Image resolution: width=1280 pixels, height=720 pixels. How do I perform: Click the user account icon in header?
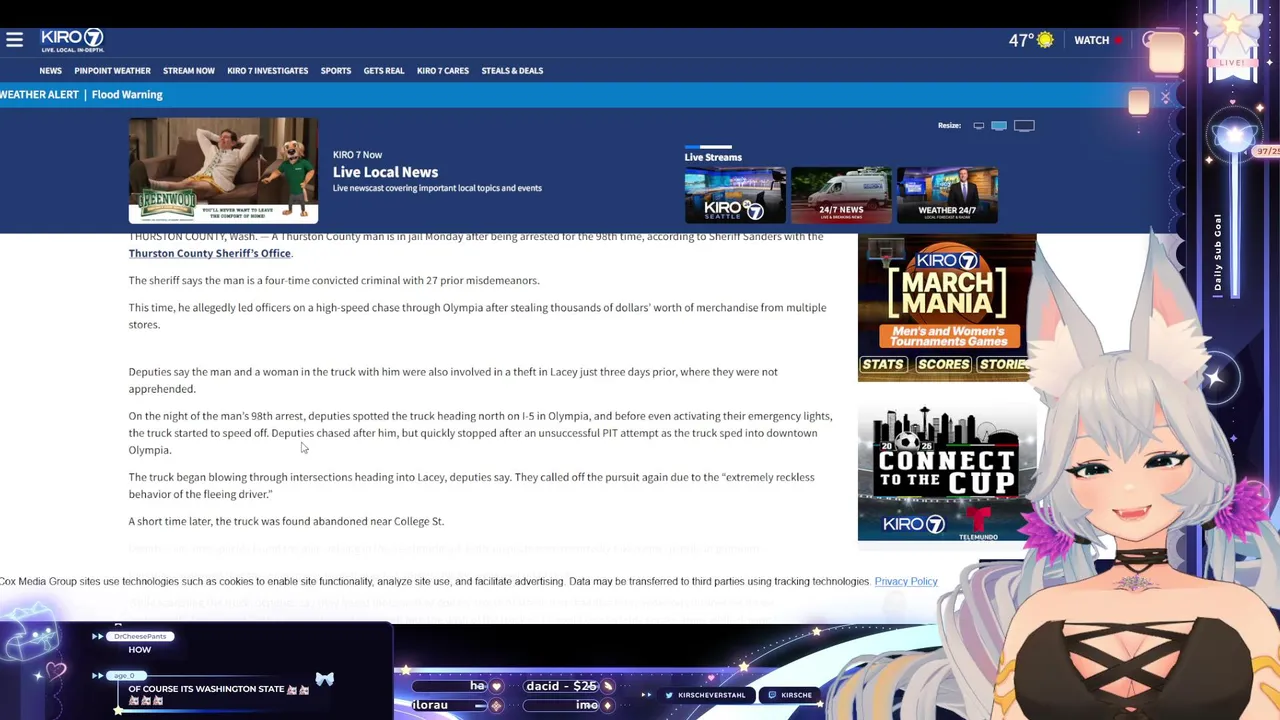(x=1150, y=40)
